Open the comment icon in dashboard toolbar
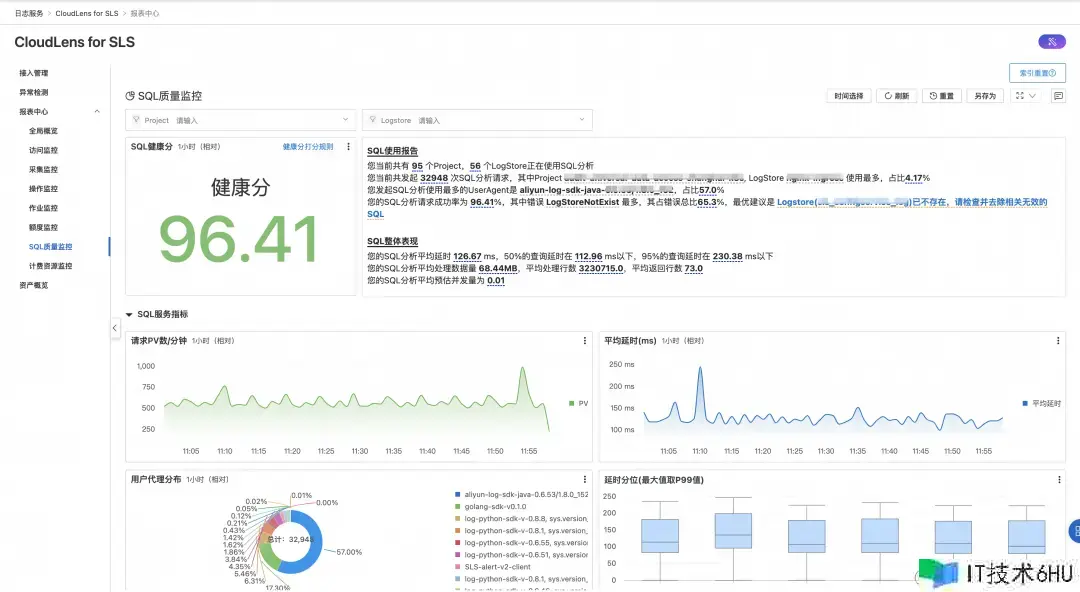The width and height of the screenshot is (1080, 592). [1058, 96]
